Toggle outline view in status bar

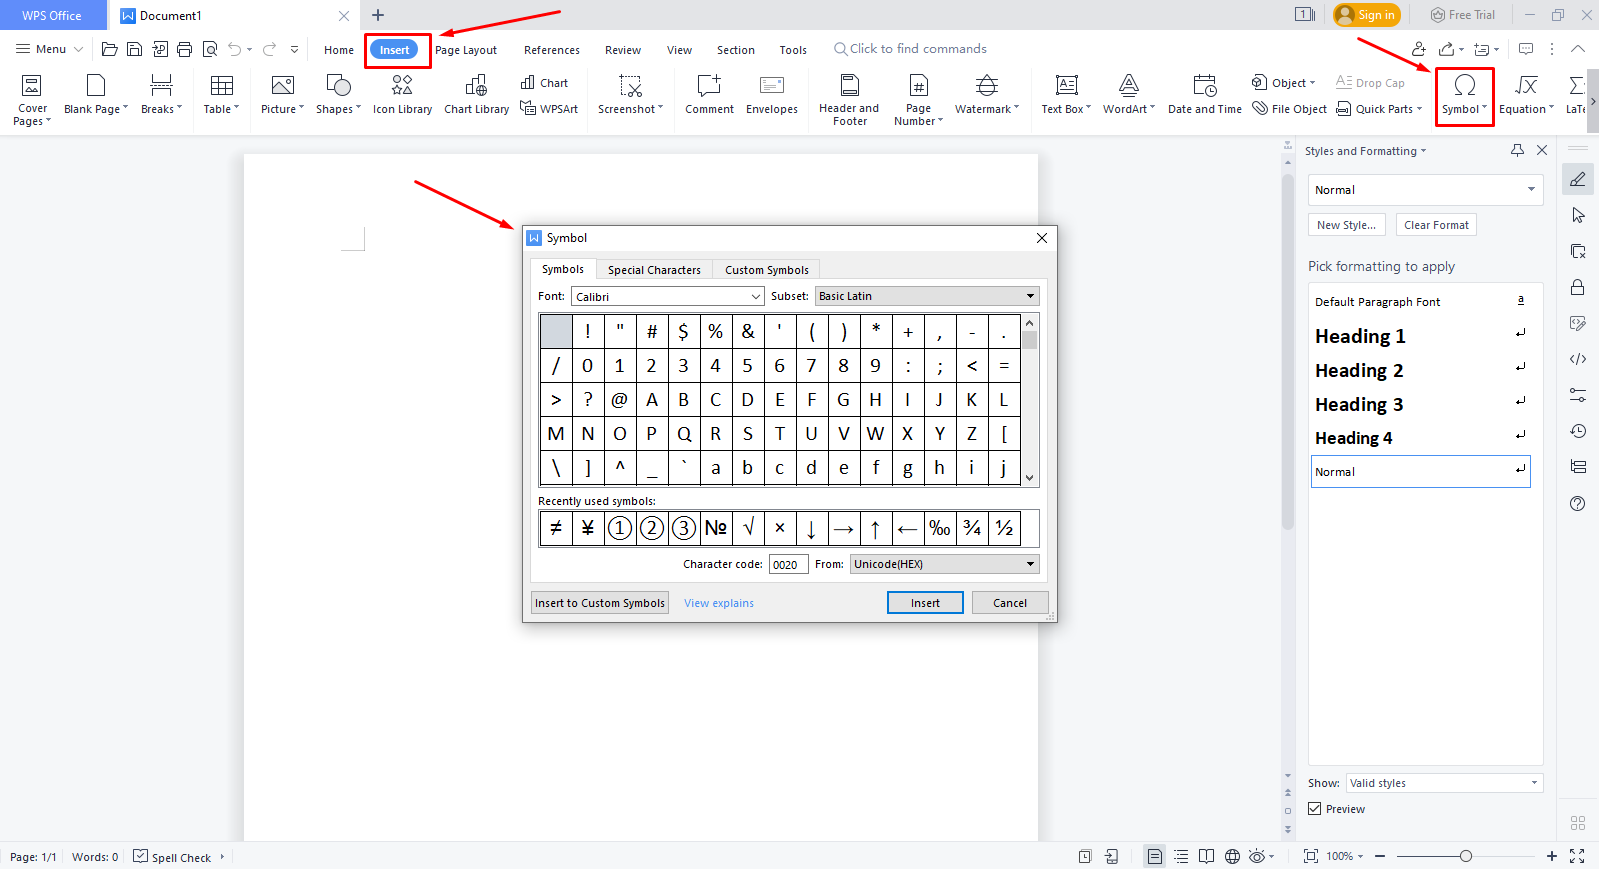click(1181, 856)
